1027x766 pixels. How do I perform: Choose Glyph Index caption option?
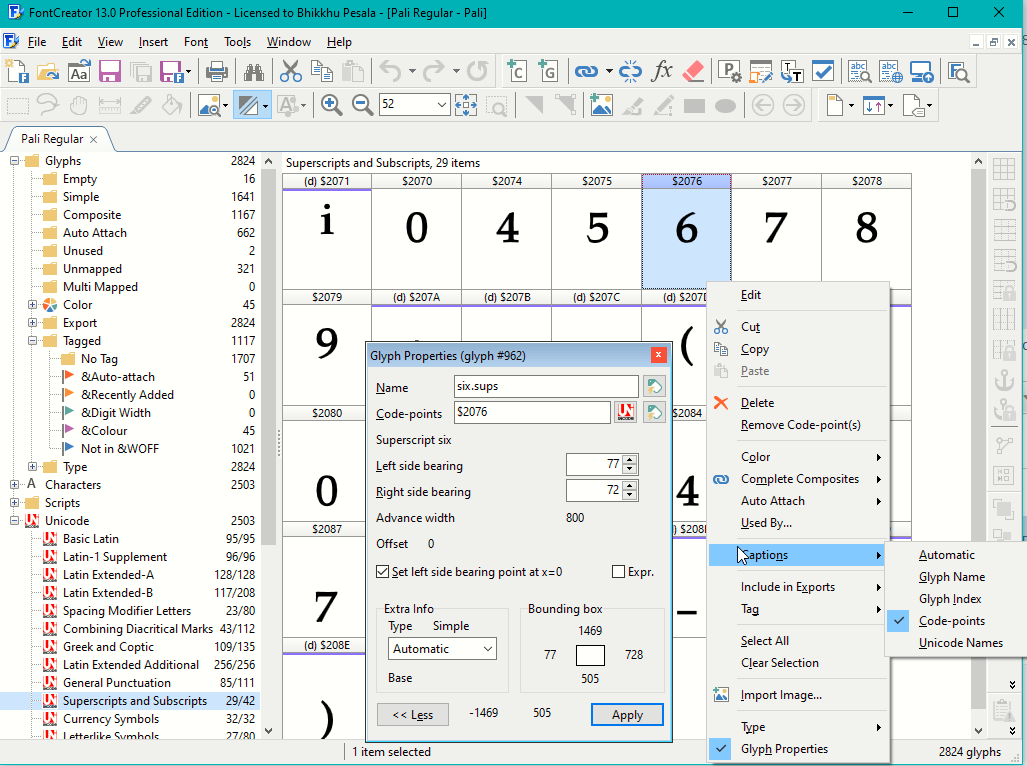point(950,598)
